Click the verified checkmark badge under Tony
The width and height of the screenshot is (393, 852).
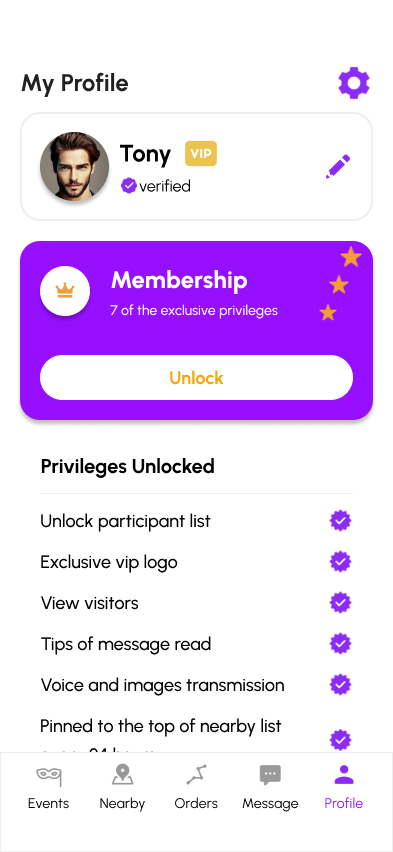(128, 186)
